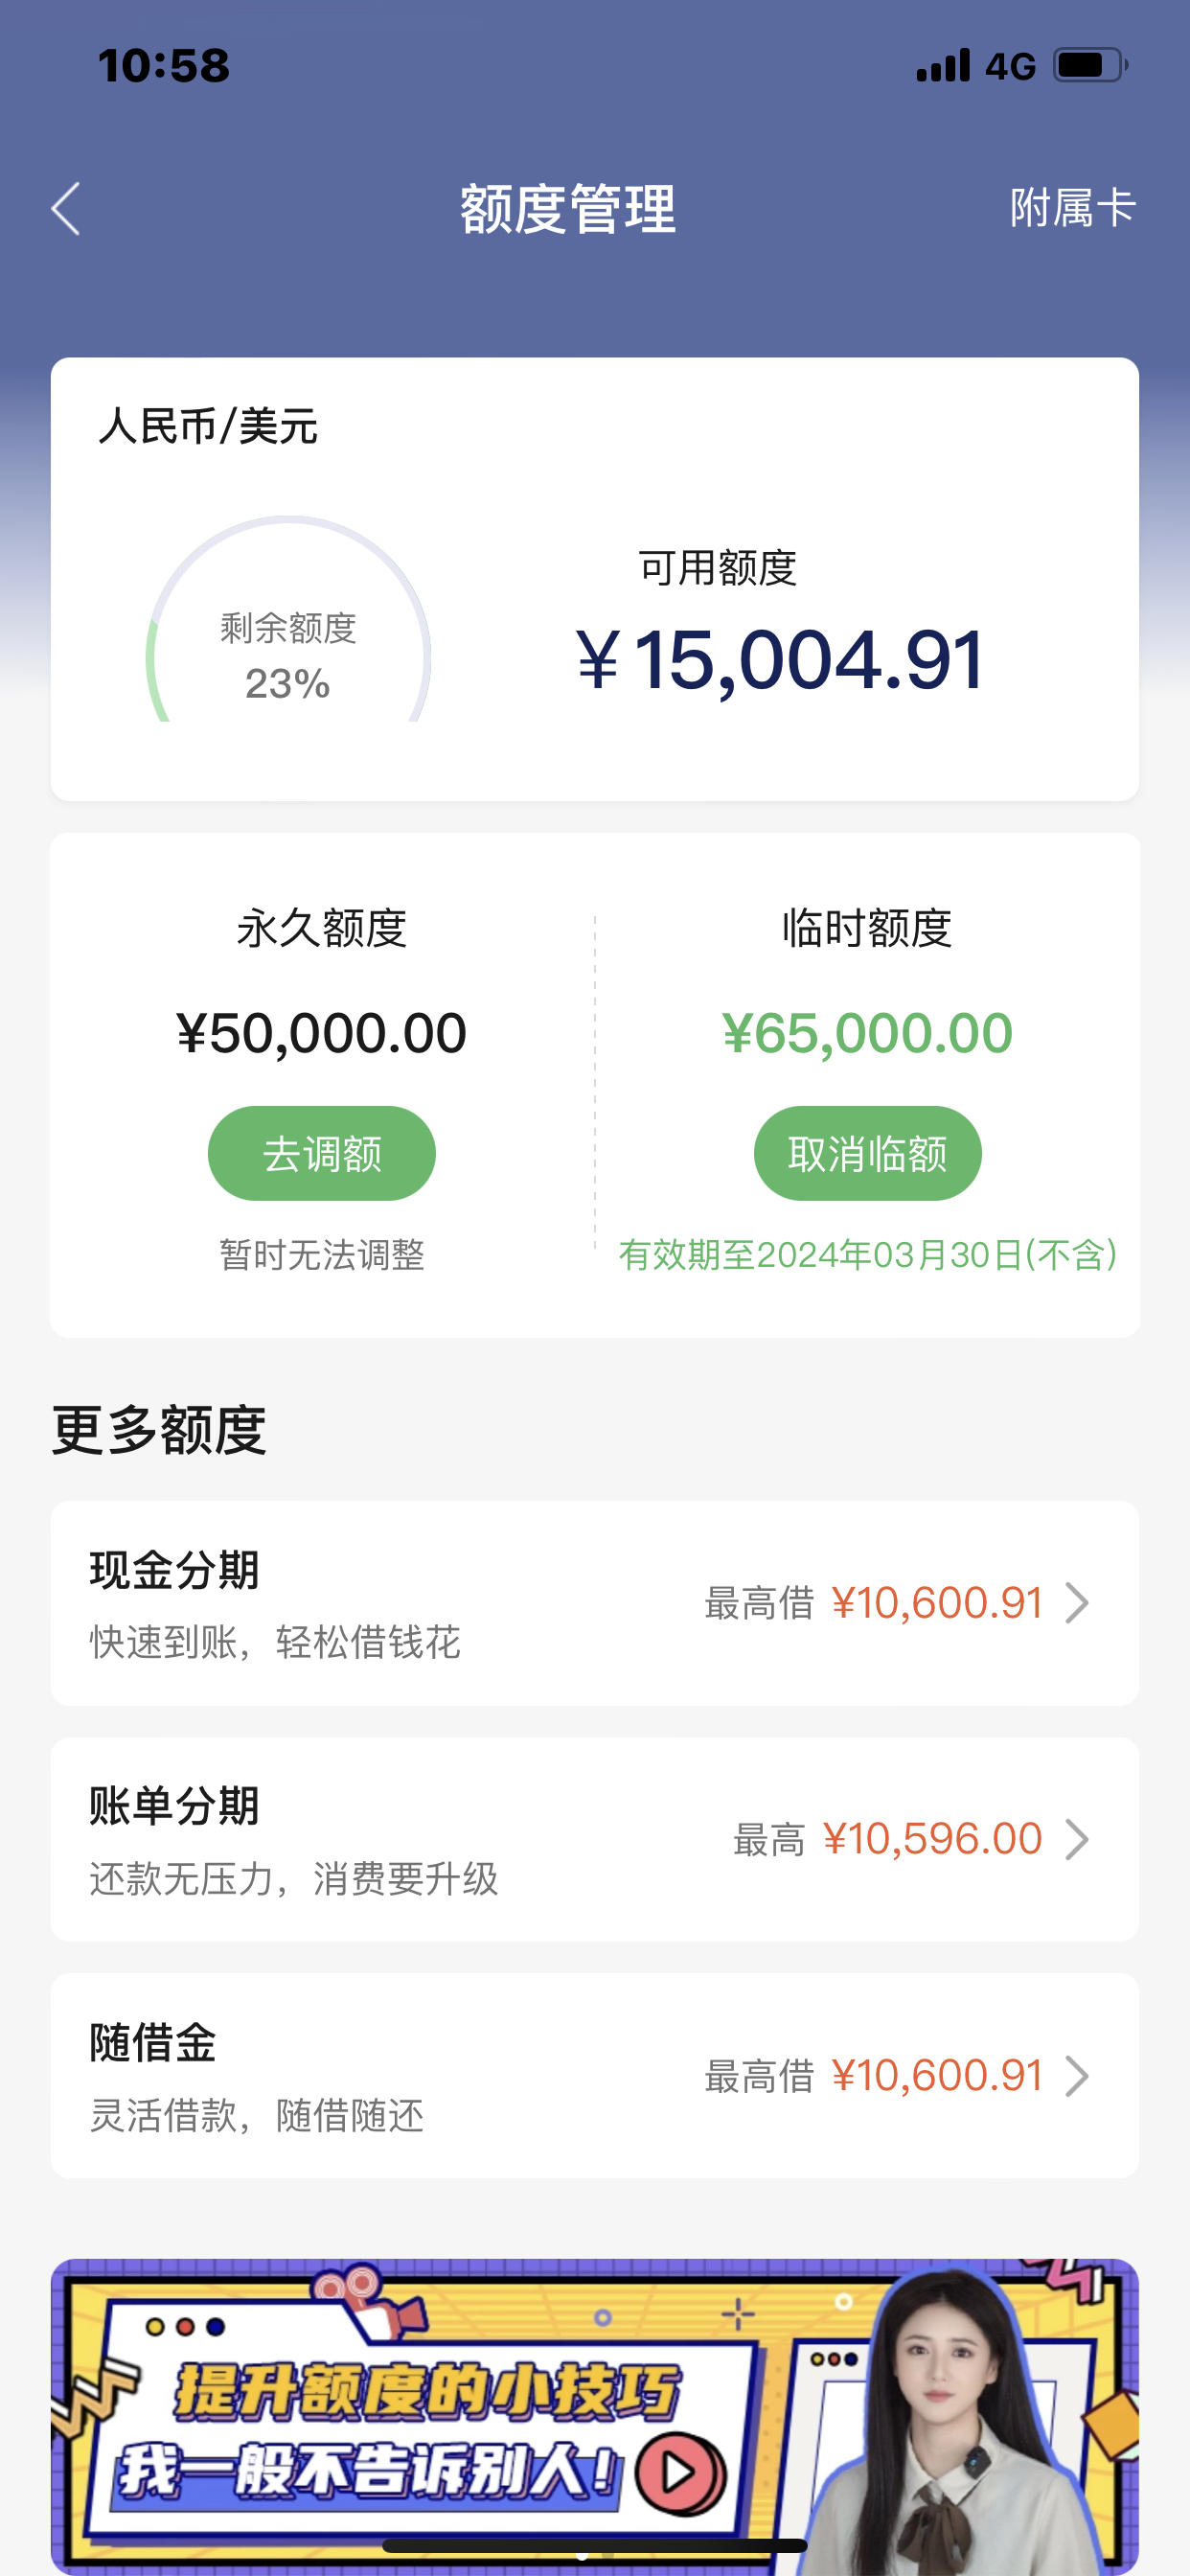
Task: Tap the 剩余额度 23% progress ring
Action: click(288, 620)
